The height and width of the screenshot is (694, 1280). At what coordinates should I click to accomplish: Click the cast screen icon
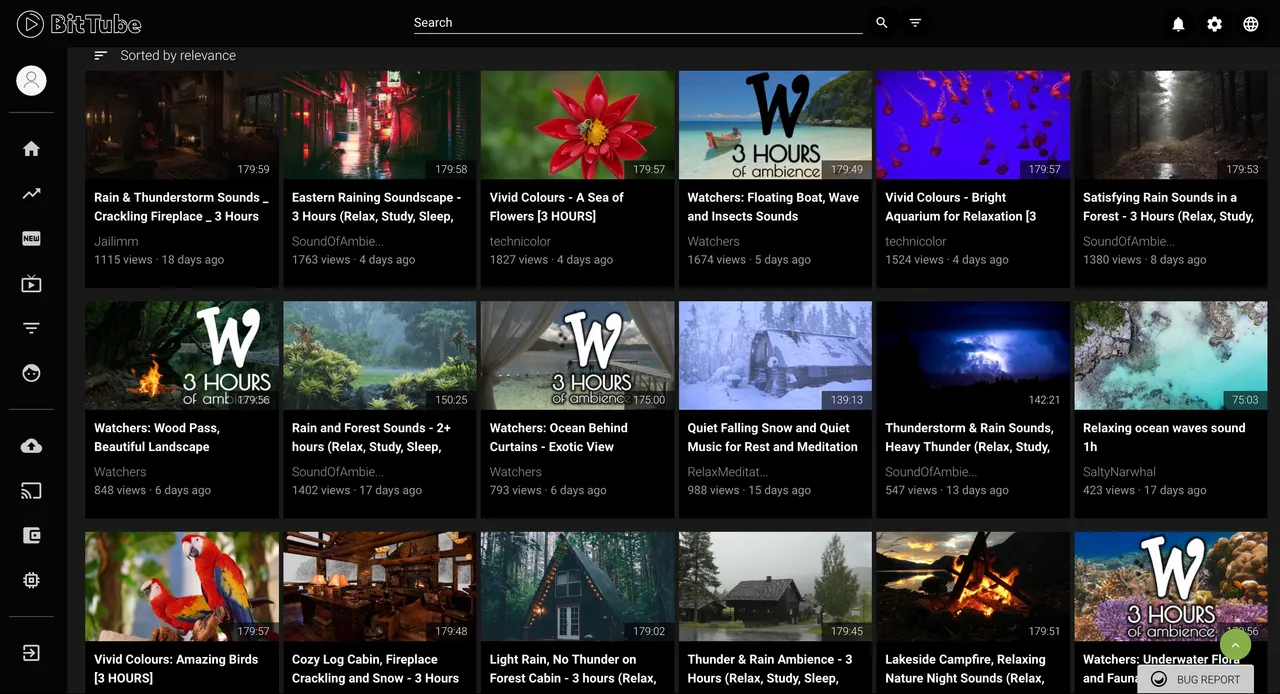pos(31,491)
